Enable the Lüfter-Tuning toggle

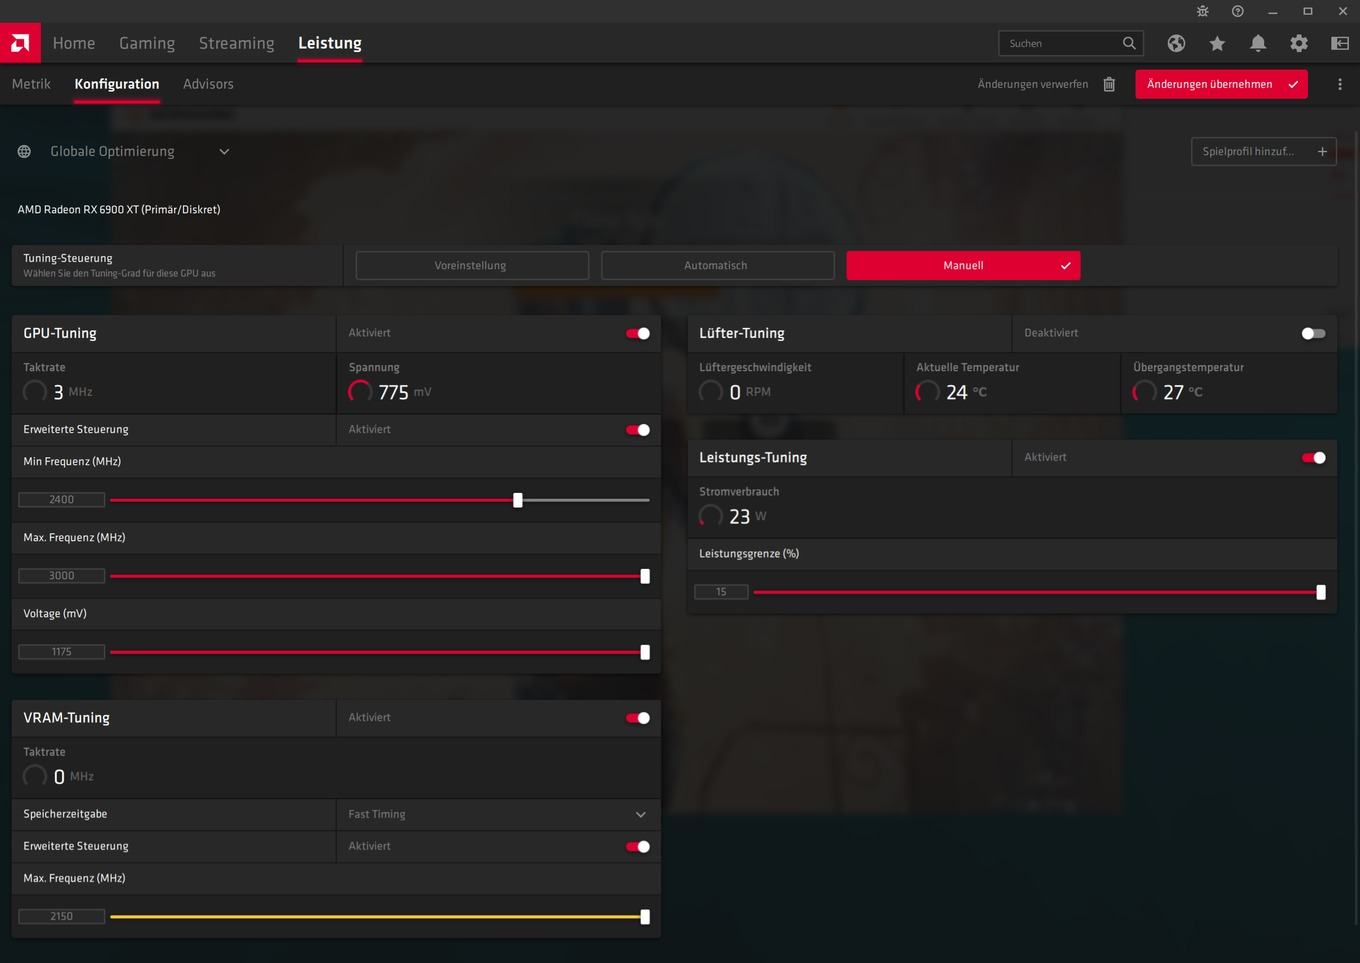pyautogui.click(x=1314, y=334)
